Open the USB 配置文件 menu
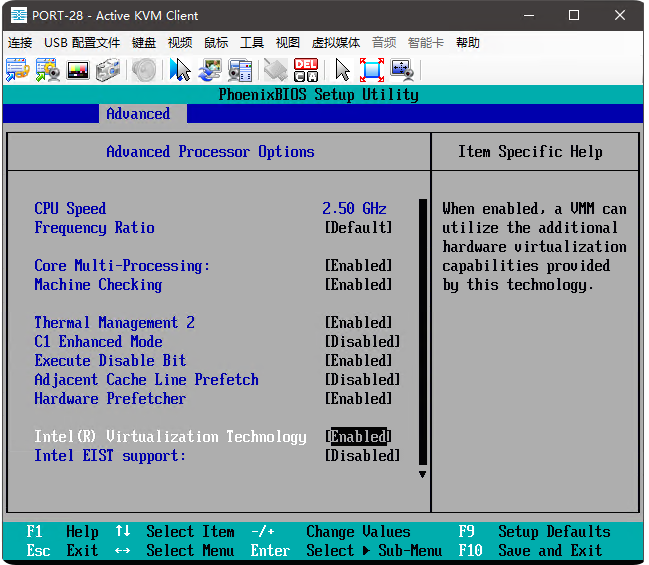Image resolution: width=649 pixels, height=565 pixels. tap(82, 43)
